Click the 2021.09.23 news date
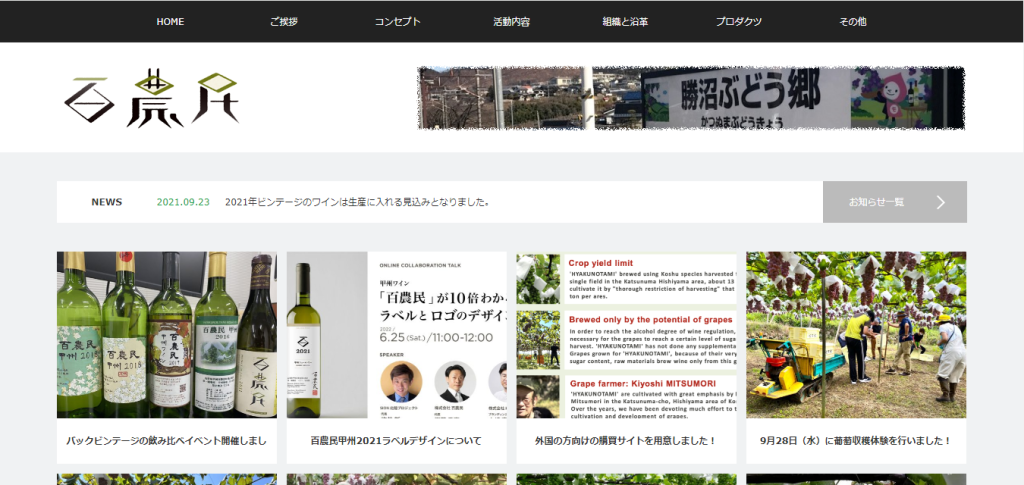This screenshot has width=1024, height=485. point(183,202)
